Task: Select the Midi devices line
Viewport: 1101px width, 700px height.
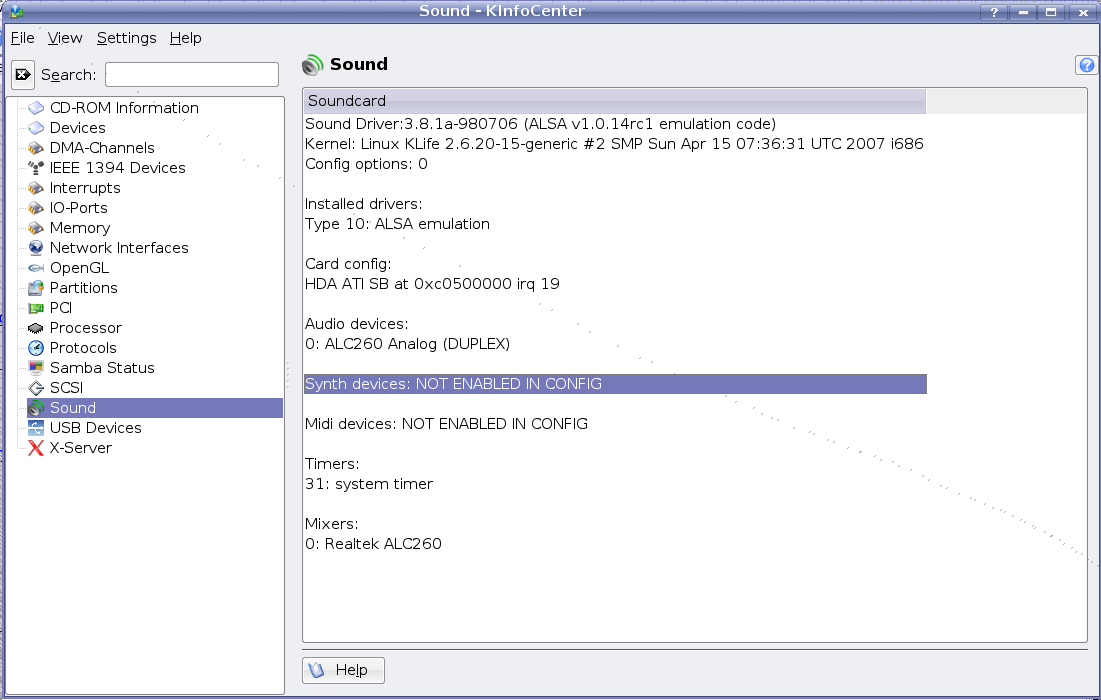Action: pyautogui.click(x=446, y=424)
